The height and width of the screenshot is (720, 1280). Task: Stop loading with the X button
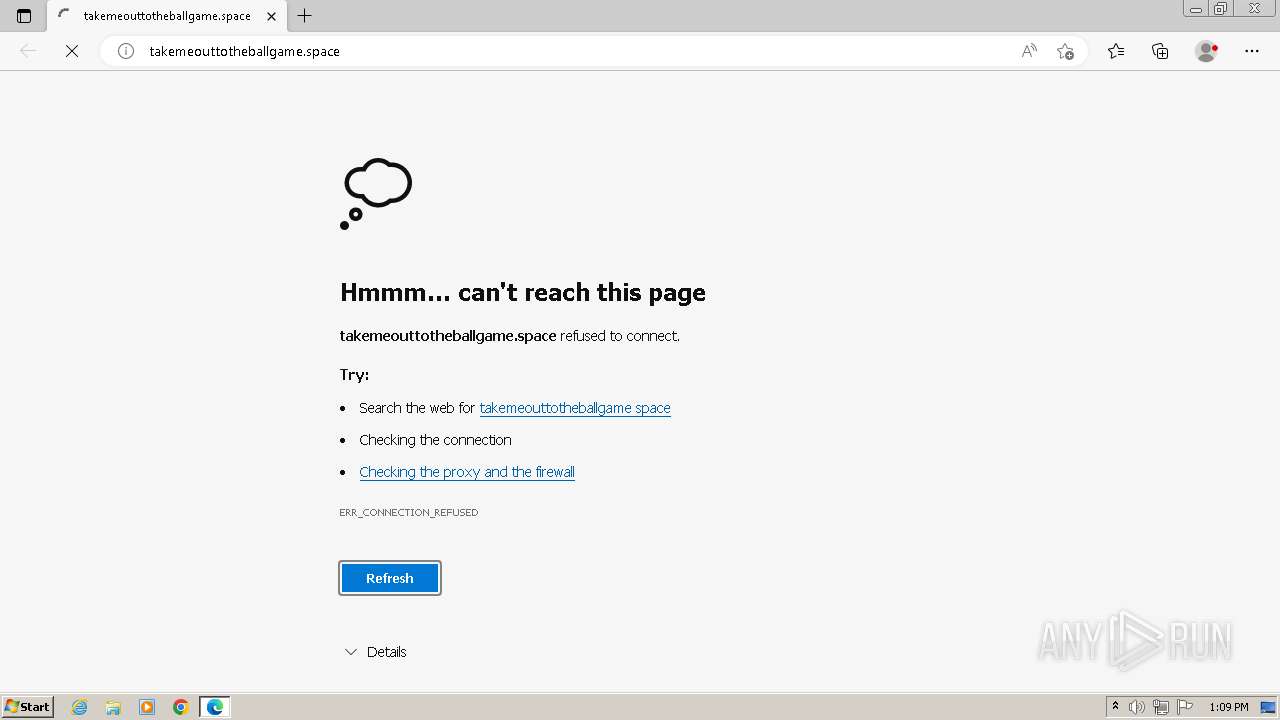pos(72,51)
